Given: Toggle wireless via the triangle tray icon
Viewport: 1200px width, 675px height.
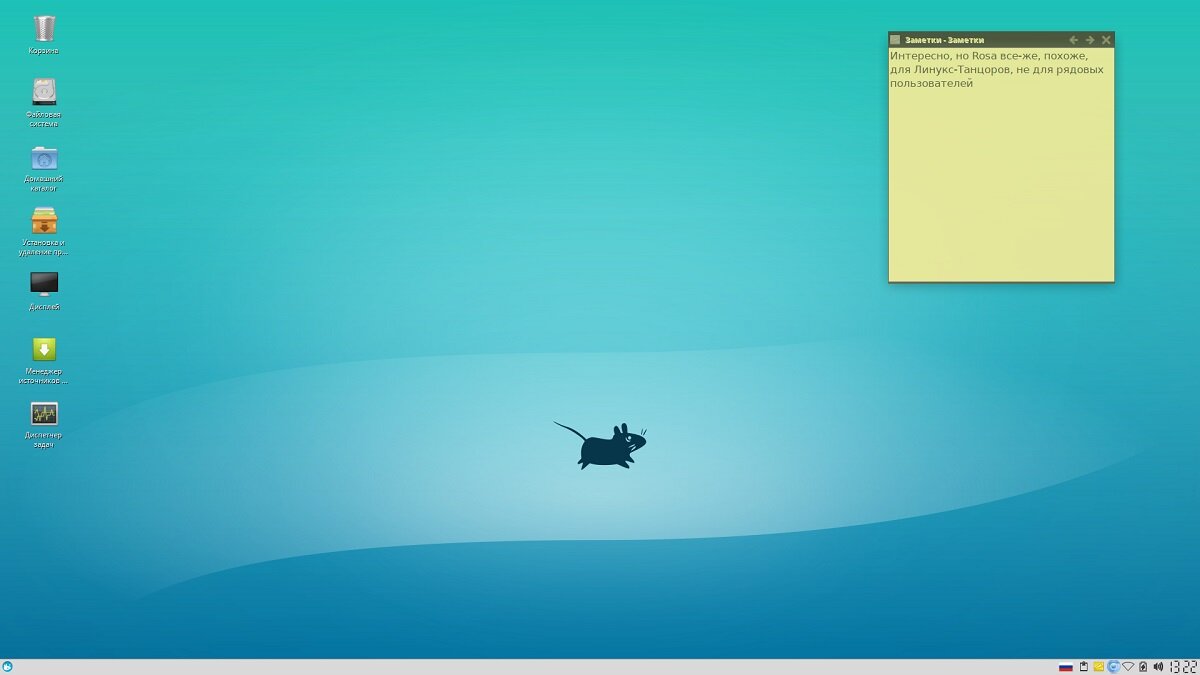Looking at the screenshot, I should pos(1128,666).
